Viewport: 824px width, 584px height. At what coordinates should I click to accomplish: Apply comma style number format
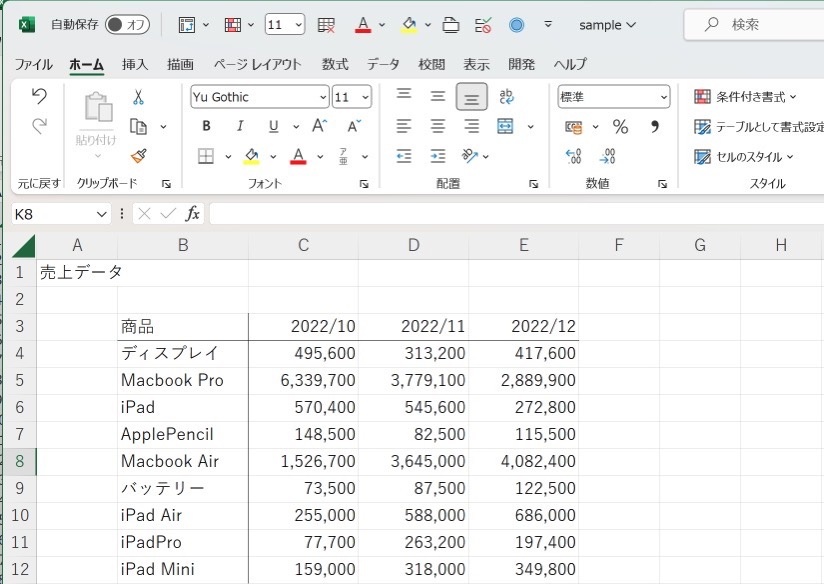pos(654,126)
